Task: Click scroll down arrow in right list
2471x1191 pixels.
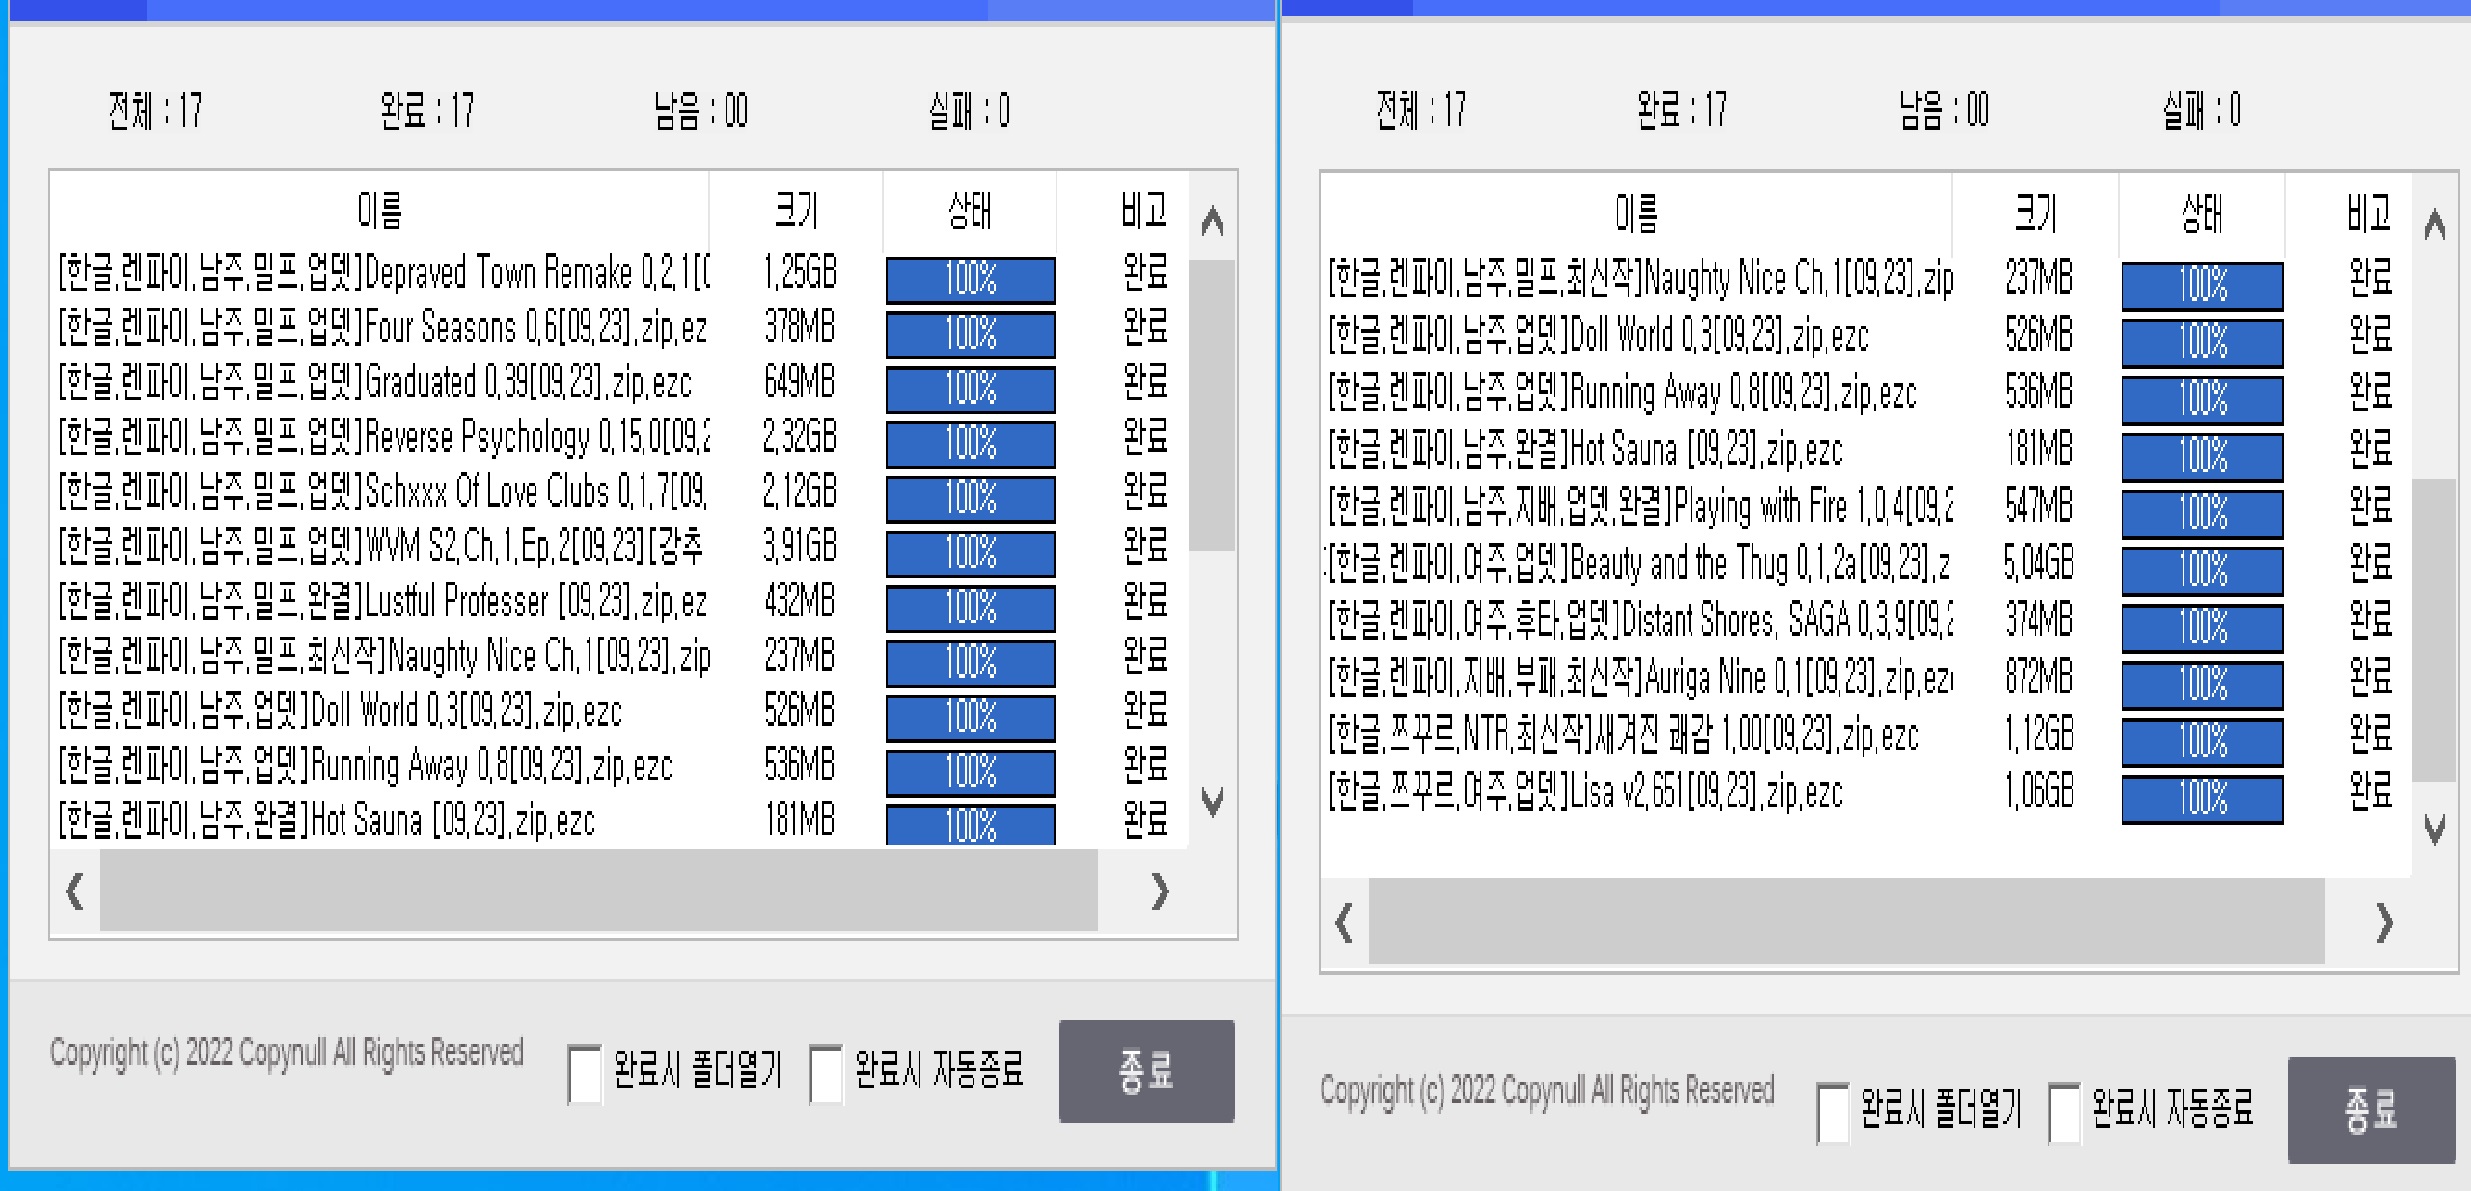Action: (2435, 829)
